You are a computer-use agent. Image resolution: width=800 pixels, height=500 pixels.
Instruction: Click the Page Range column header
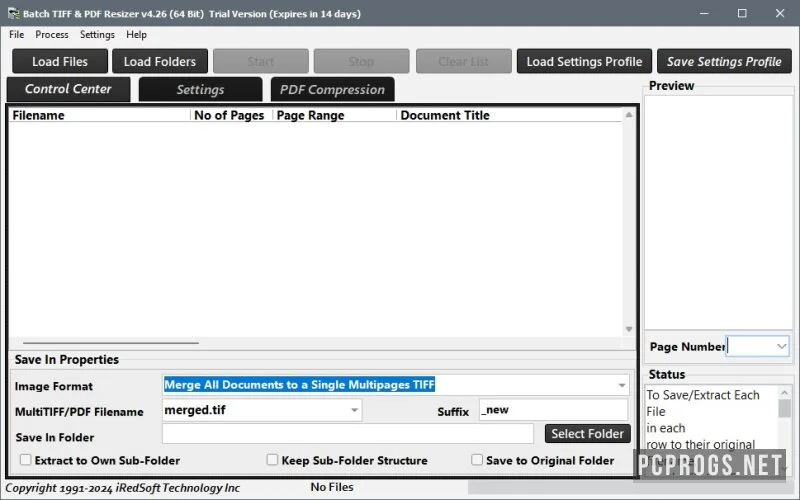tap(335, 115)
